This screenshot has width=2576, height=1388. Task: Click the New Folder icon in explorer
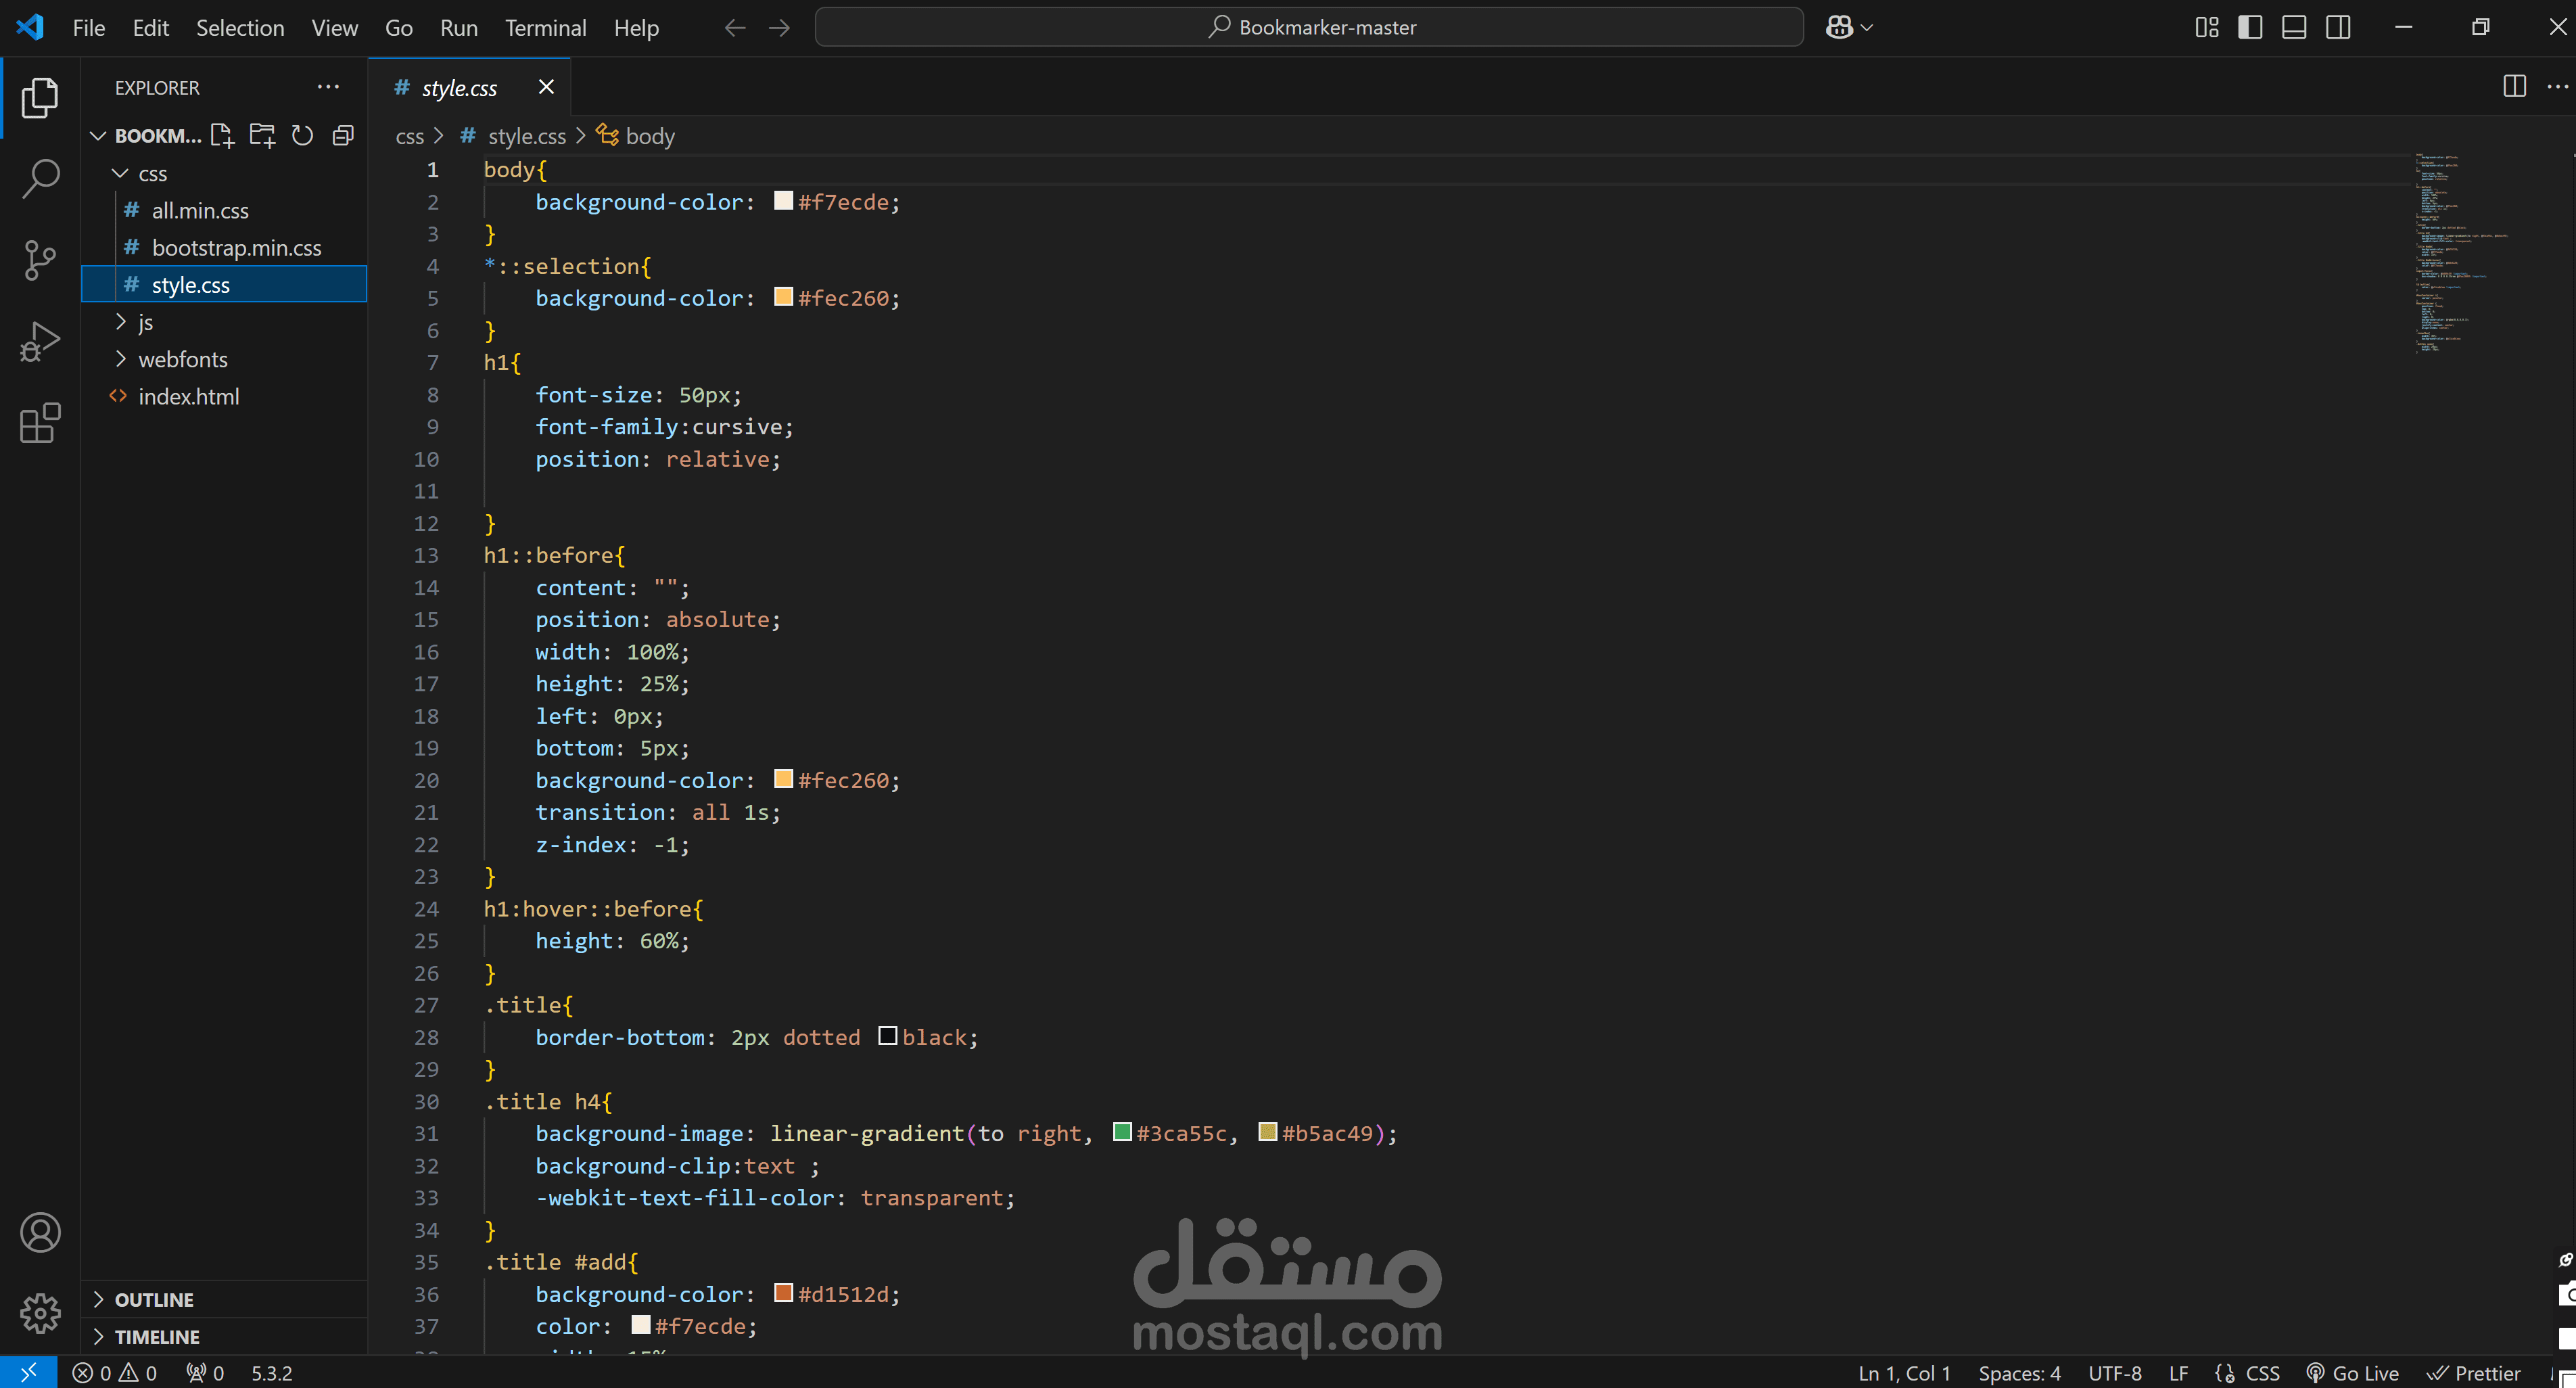tap(262, 135)
